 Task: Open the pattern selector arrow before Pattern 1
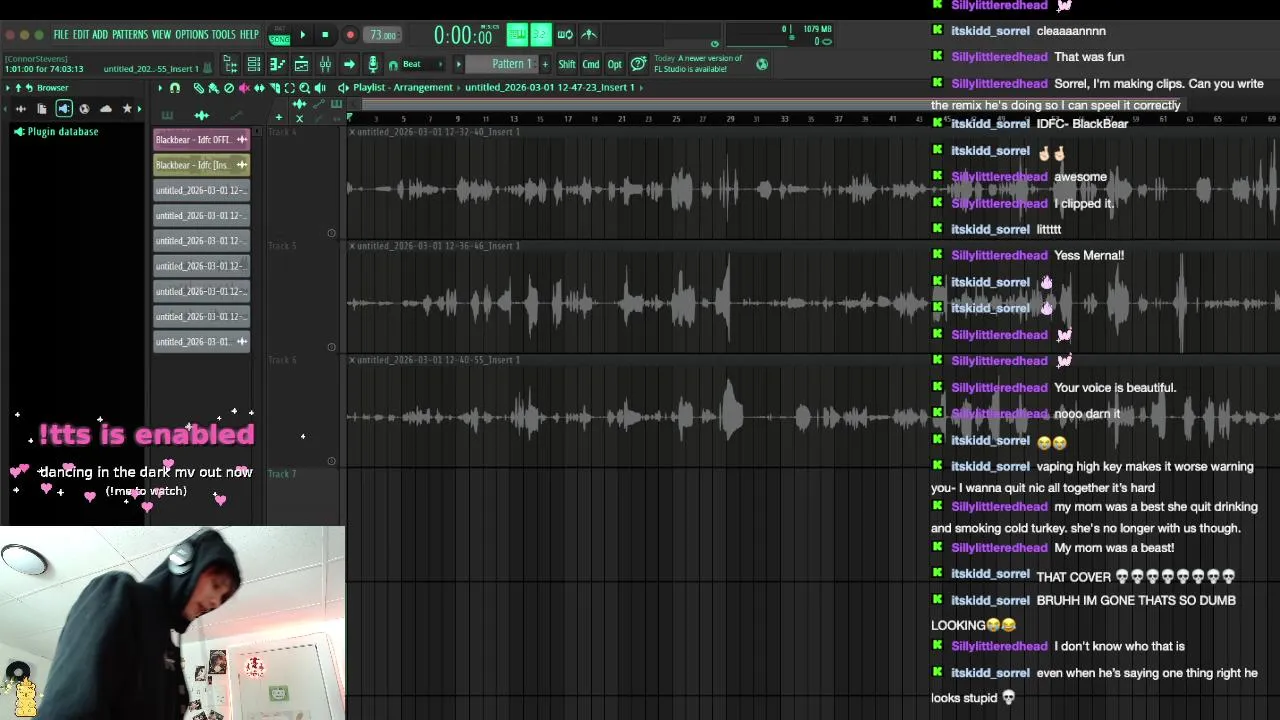458,65
